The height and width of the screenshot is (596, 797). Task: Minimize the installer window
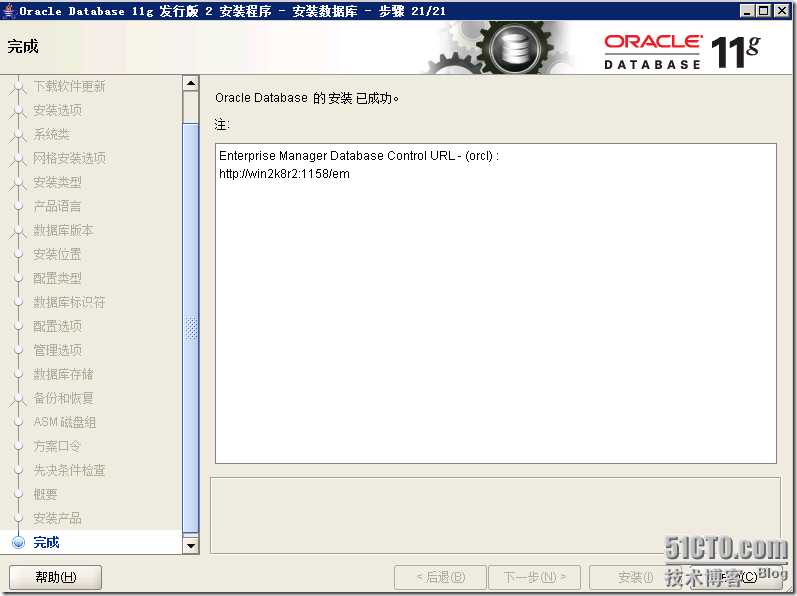tap(747, 11)
